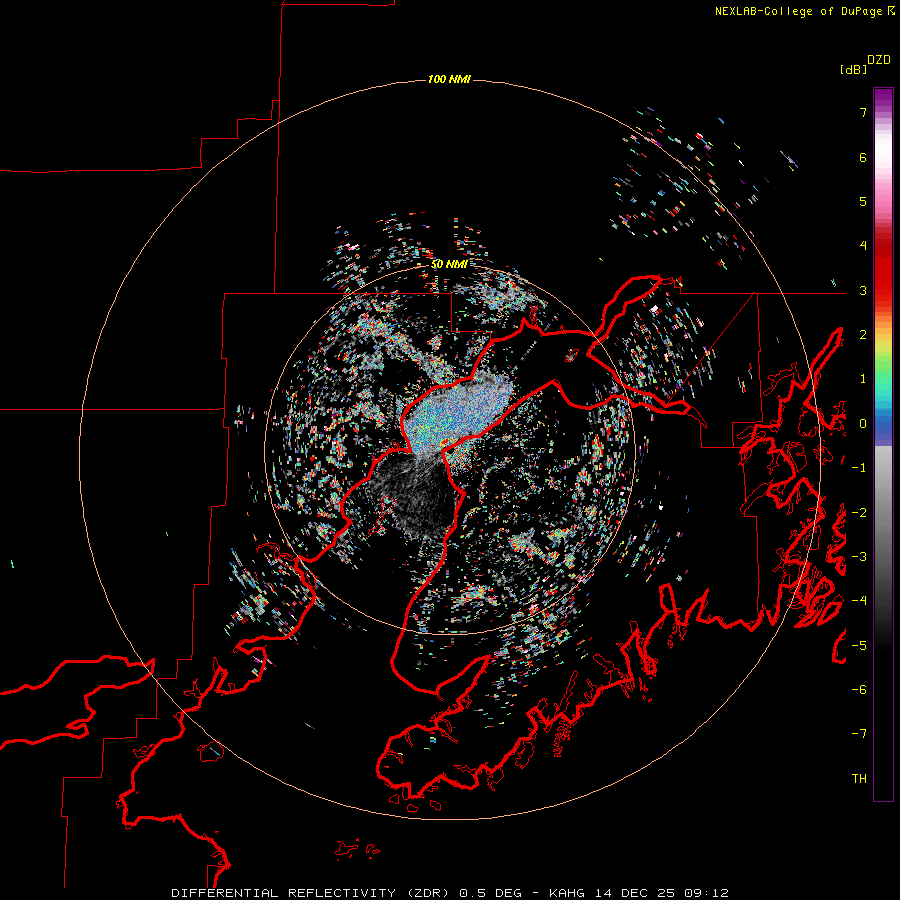This screenshot has width=900, height=900.
Task: Click the 100 NMI range ring label
Action: tap(449, 79)
